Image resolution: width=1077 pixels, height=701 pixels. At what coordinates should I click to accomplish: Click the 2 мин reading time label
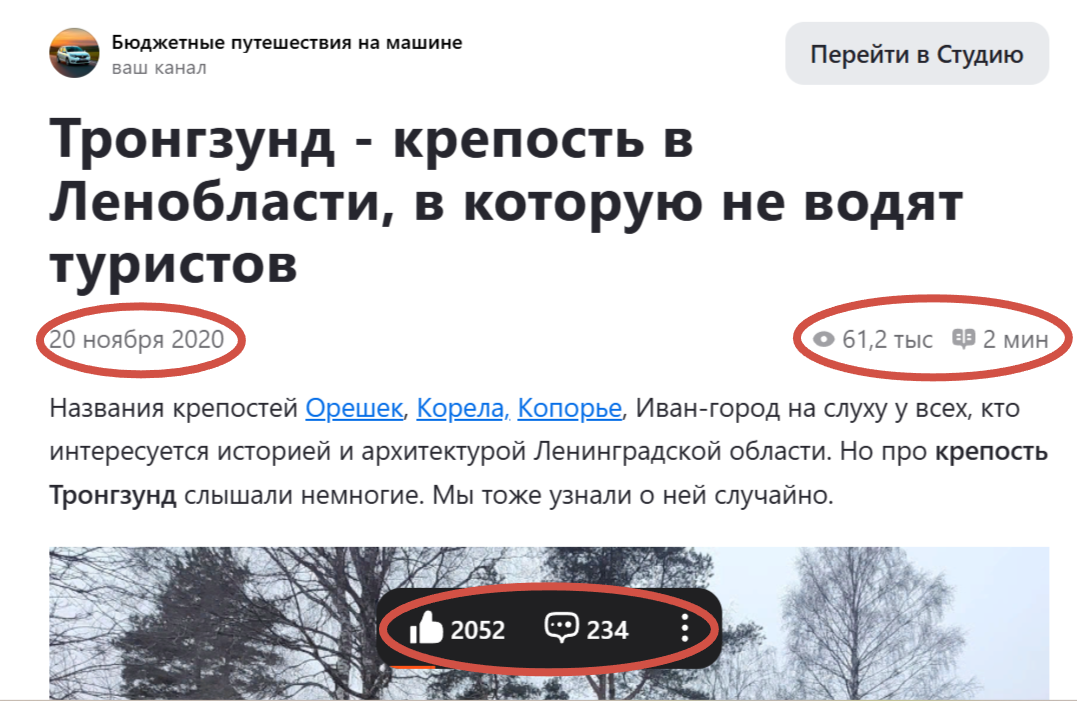1015,339
